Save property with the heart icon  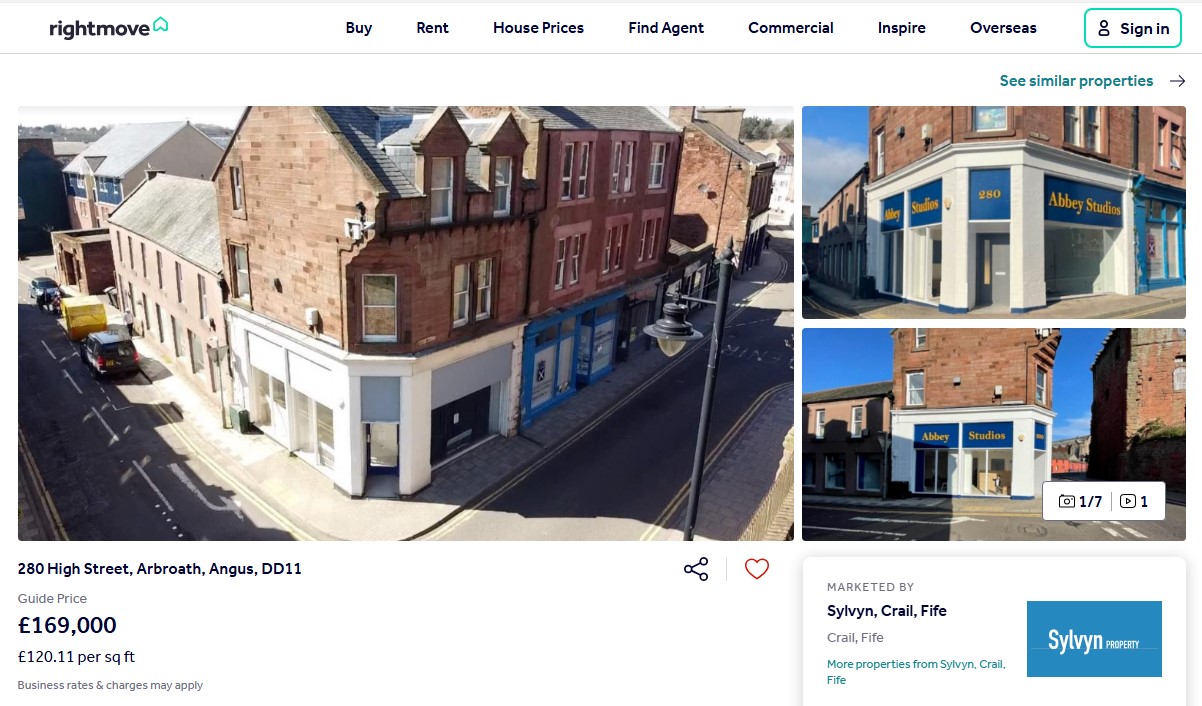(x=757, y=569)
